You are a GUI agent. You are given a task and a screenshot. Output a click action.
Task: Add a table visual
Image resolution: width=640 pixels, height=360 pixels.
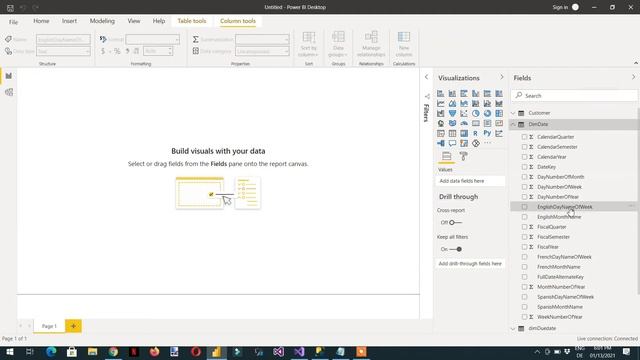tap(452, 133)
